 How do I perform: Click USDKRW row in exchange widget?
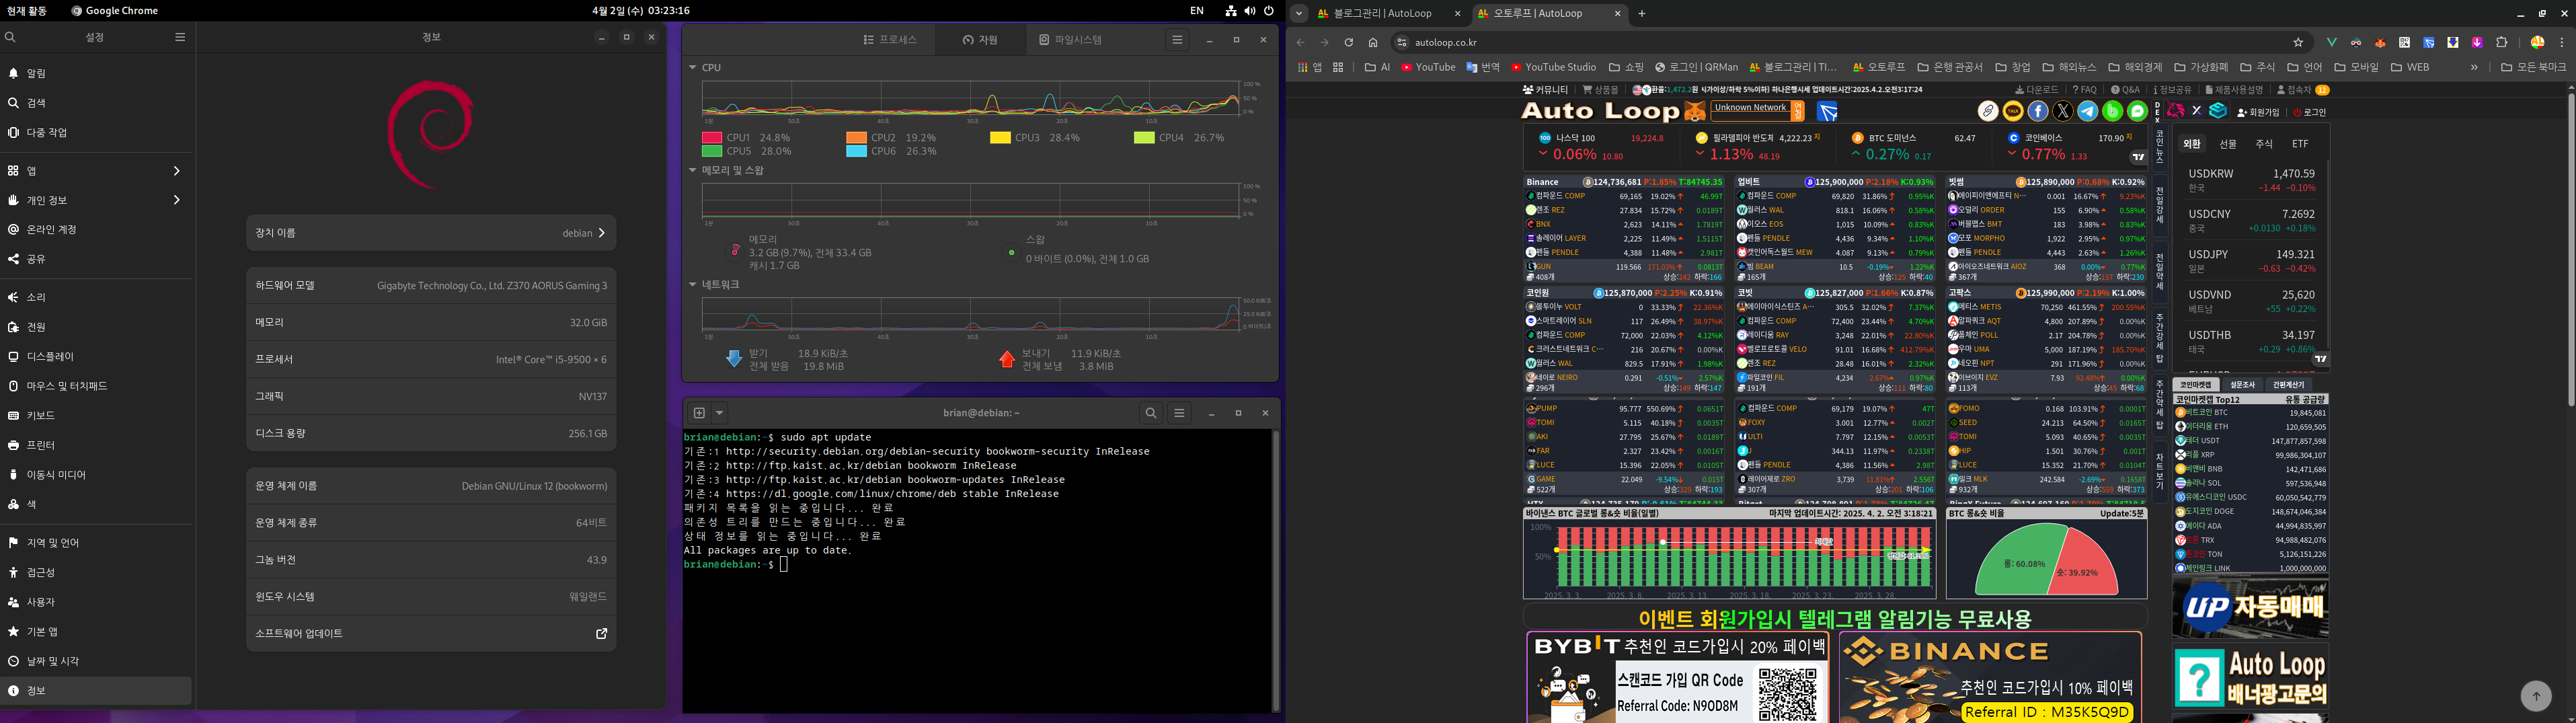pos(2250,180)
